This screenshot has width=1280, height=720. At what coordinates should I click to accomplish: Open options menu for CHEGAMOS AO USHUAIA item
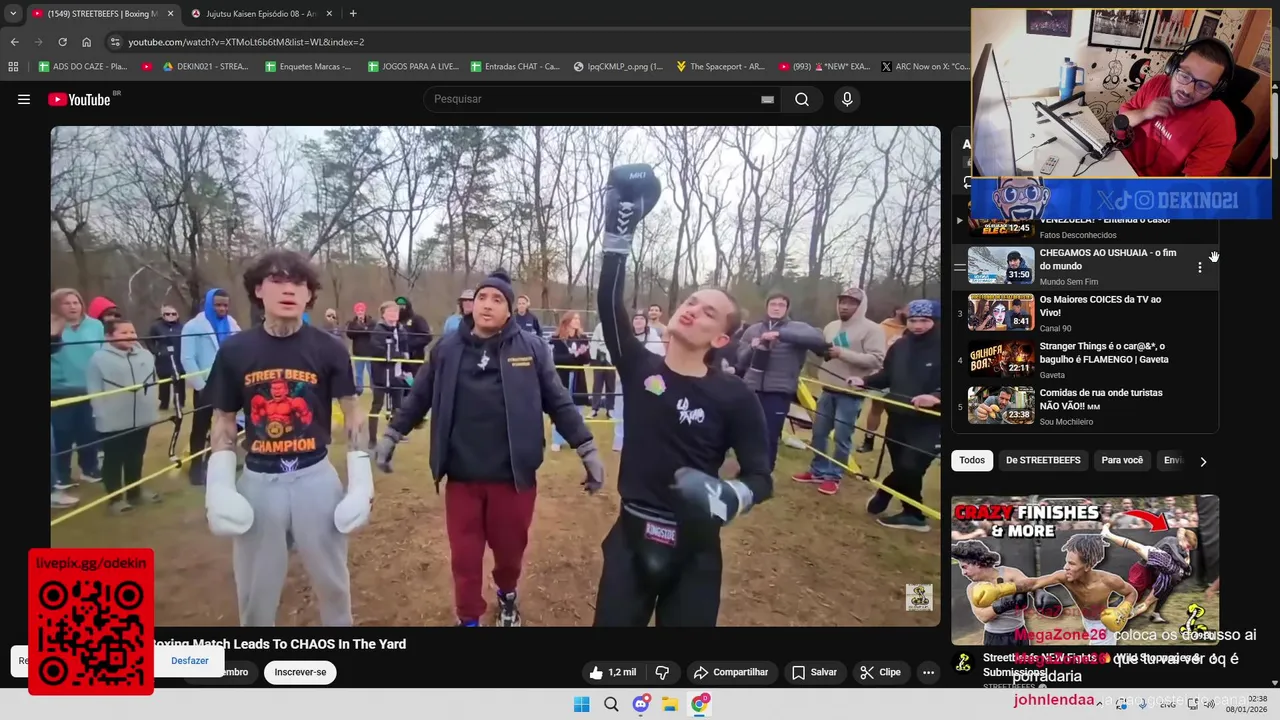pyautogui.click(x=1200, y=267)
